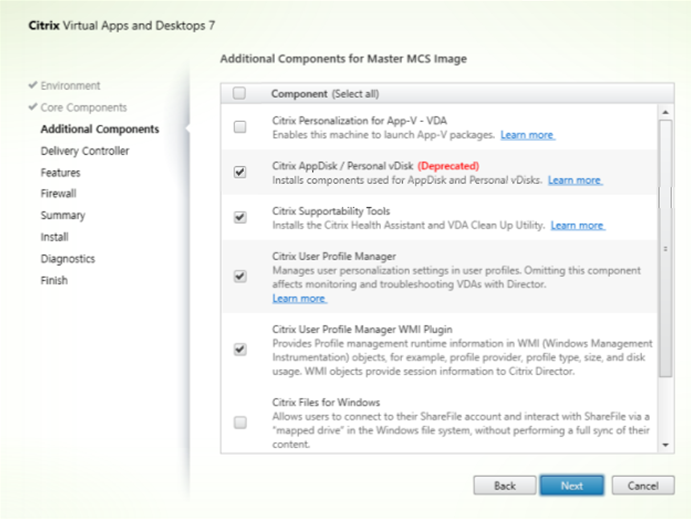Viewport: 691px width, 519px height.
Task: Click the Component (Select all) column header
Action: (325, 94)
